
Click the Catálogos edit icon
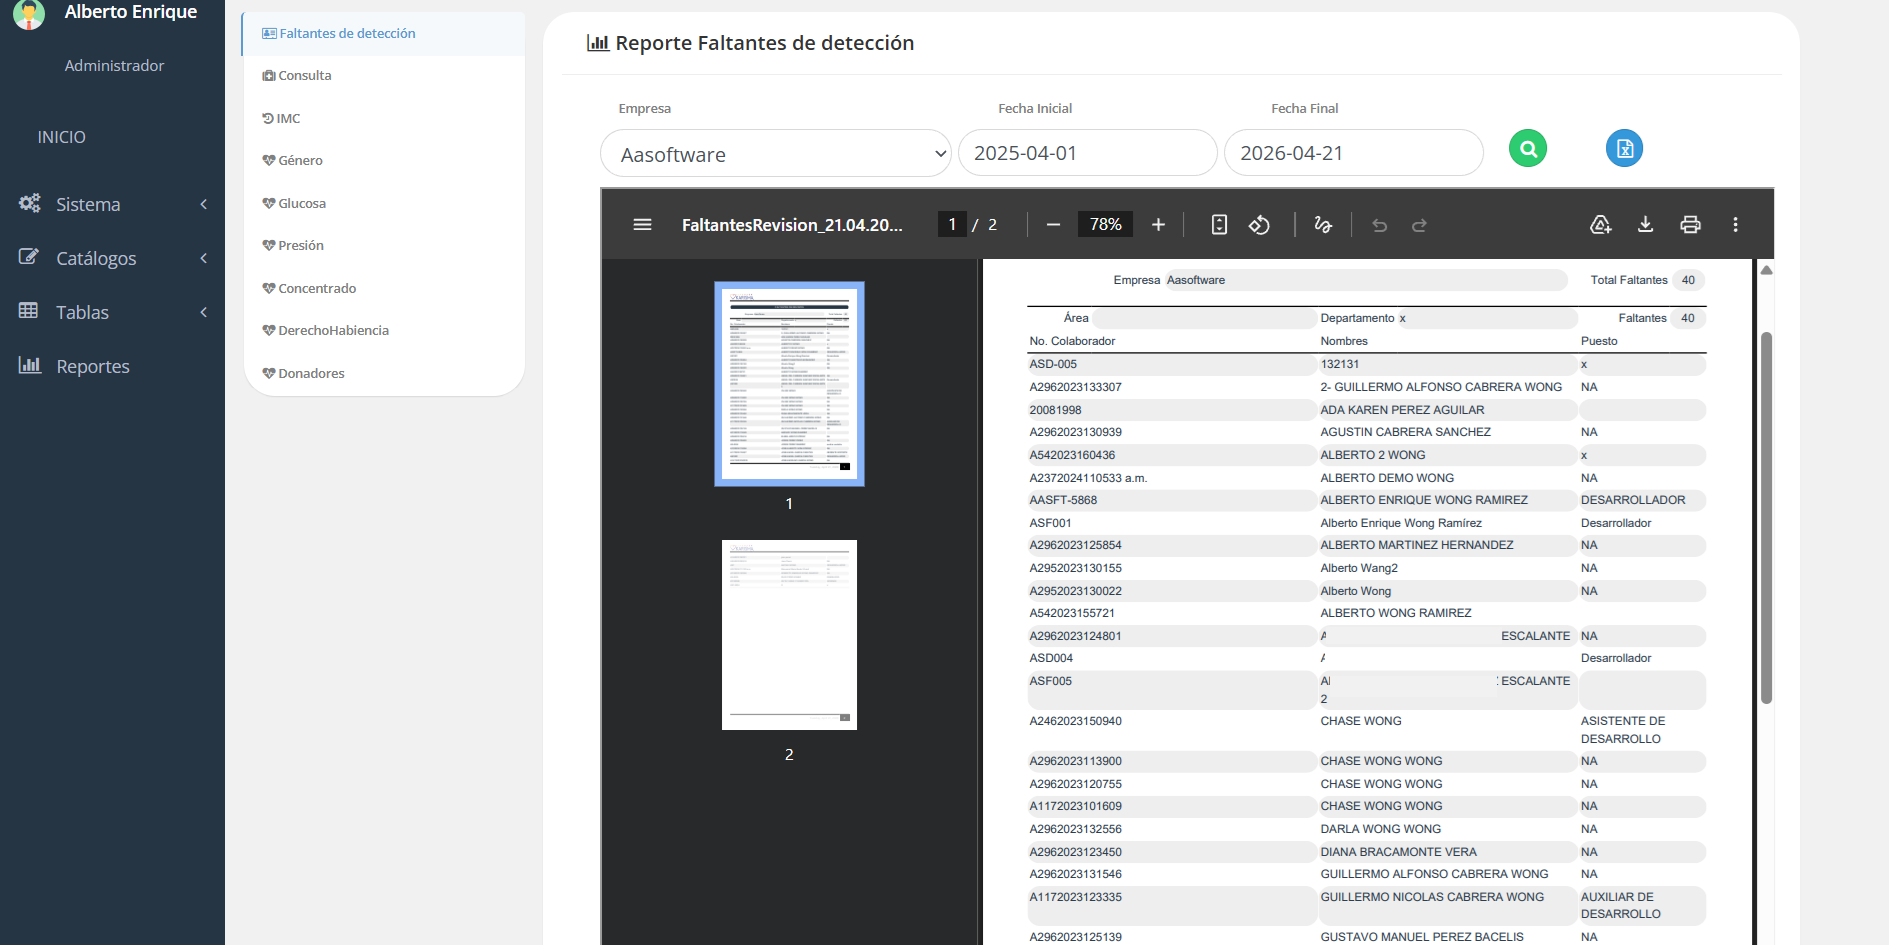(x=29, y=257)
